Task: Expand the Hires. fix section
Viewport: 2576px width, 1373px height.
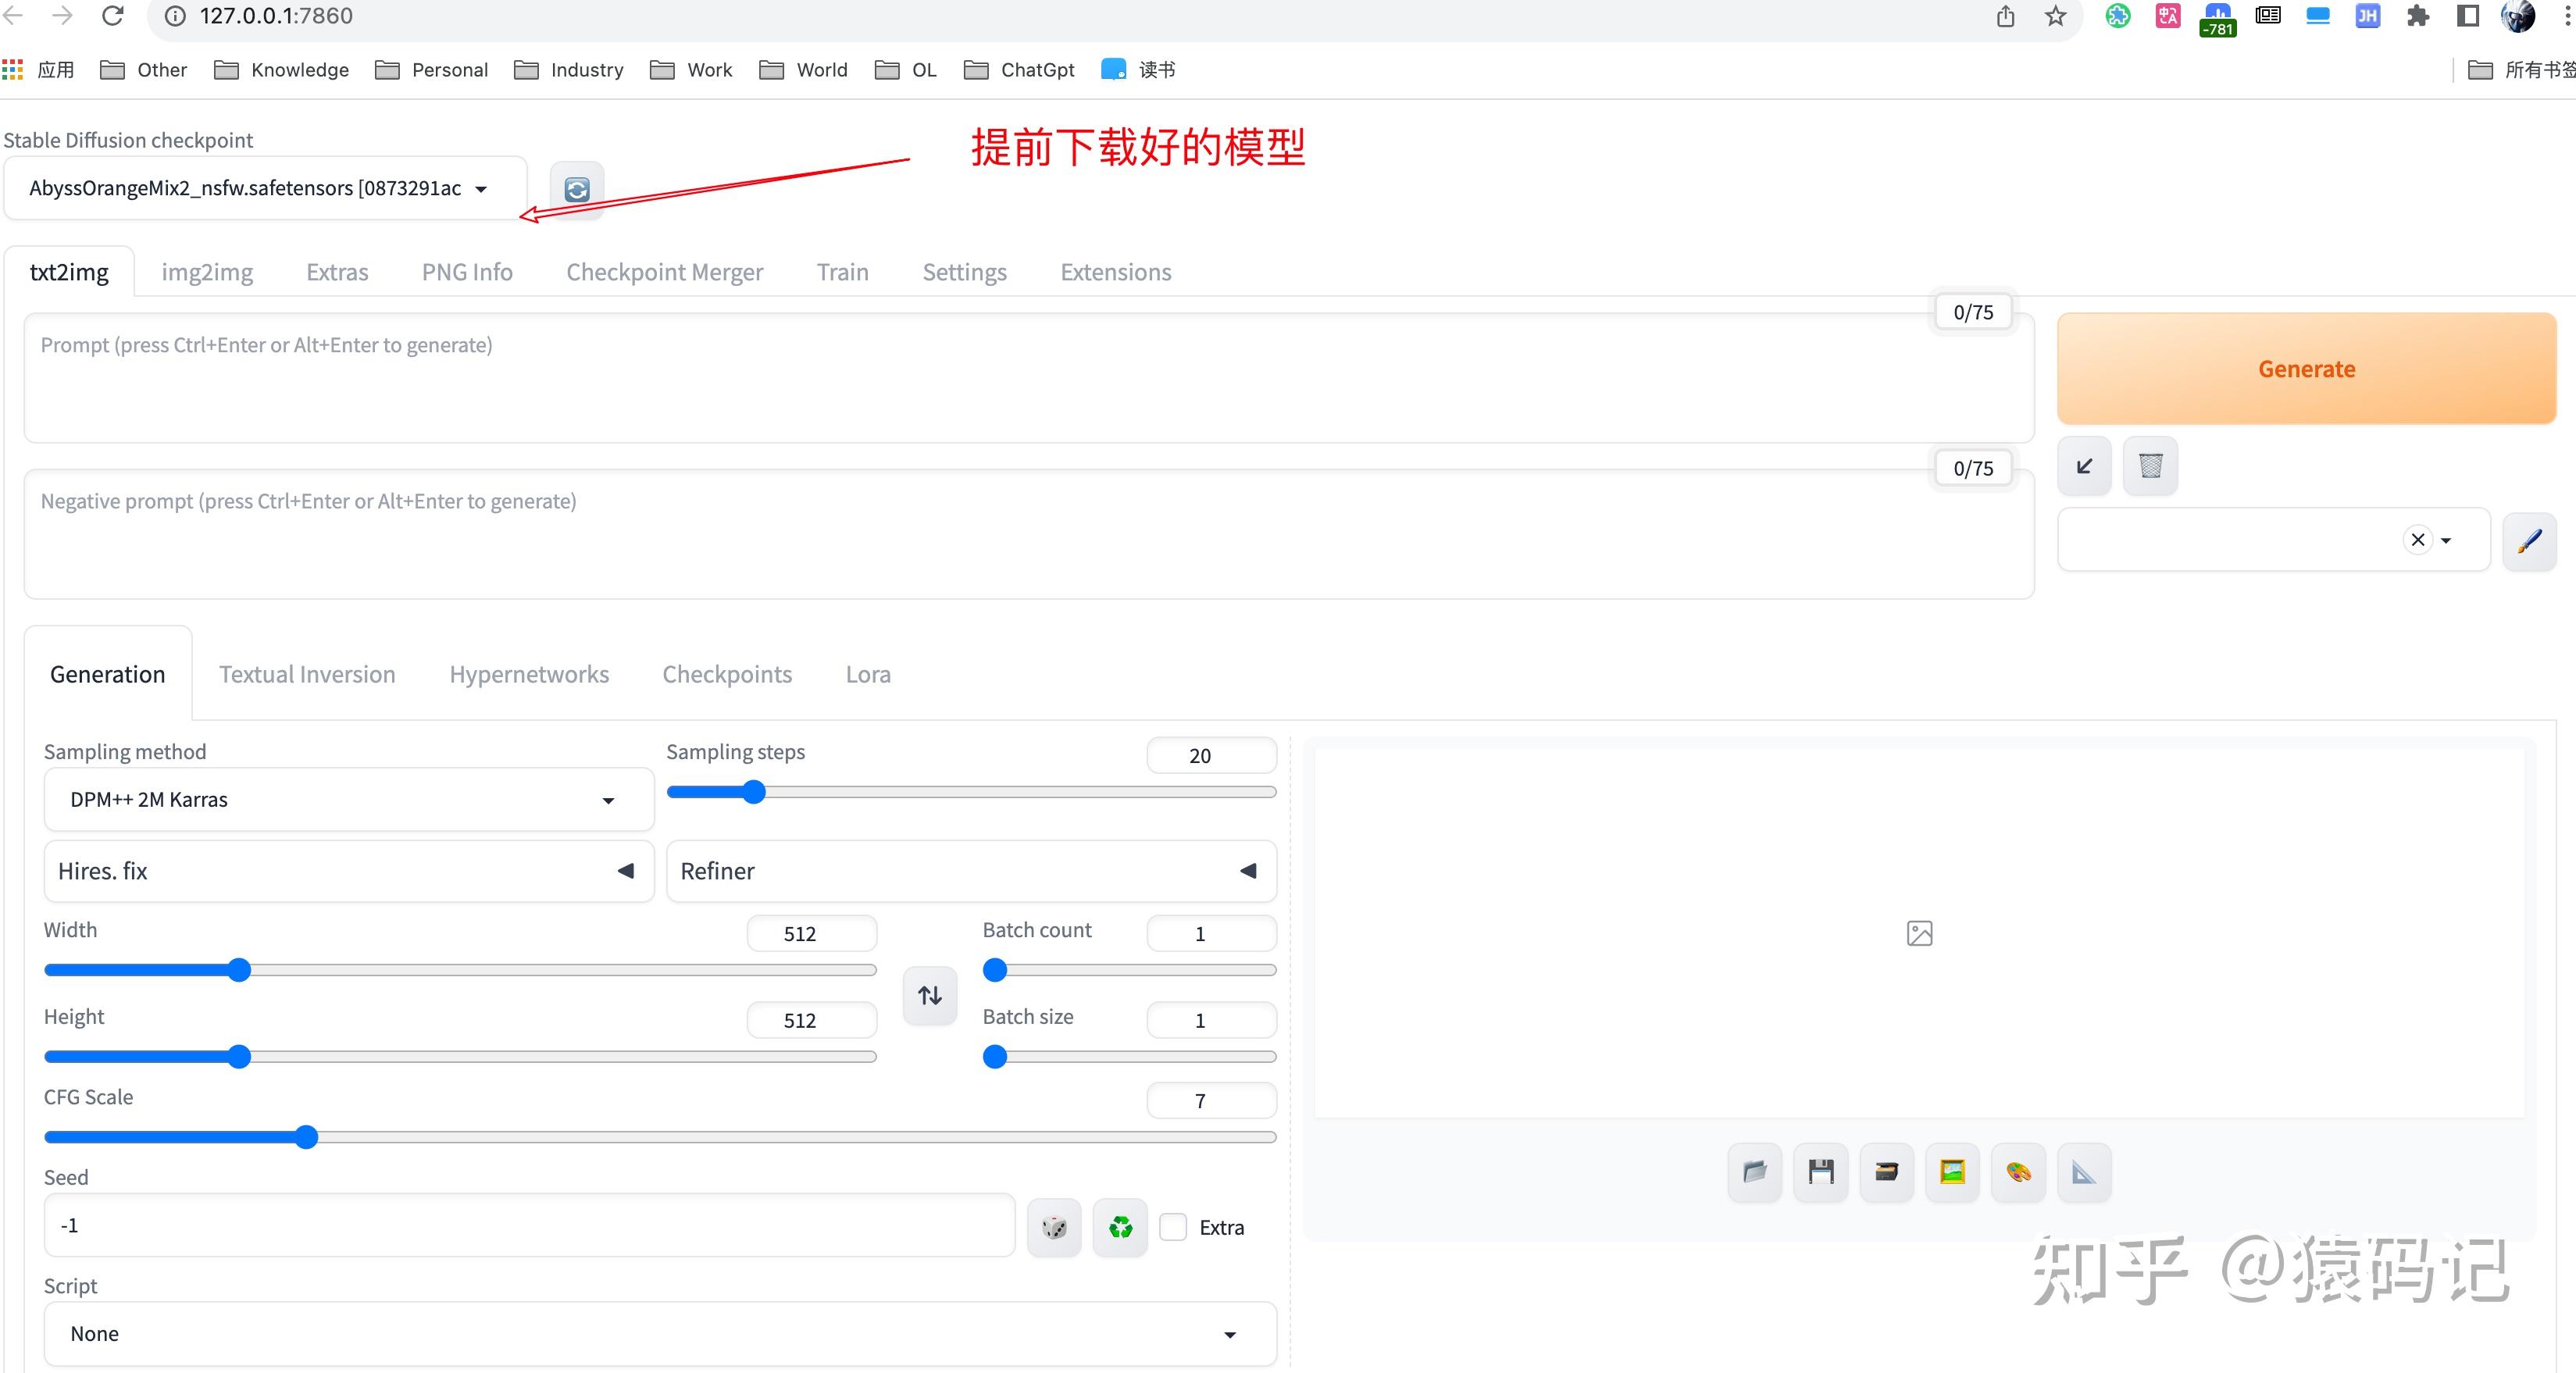Action: tap(349, 871)
